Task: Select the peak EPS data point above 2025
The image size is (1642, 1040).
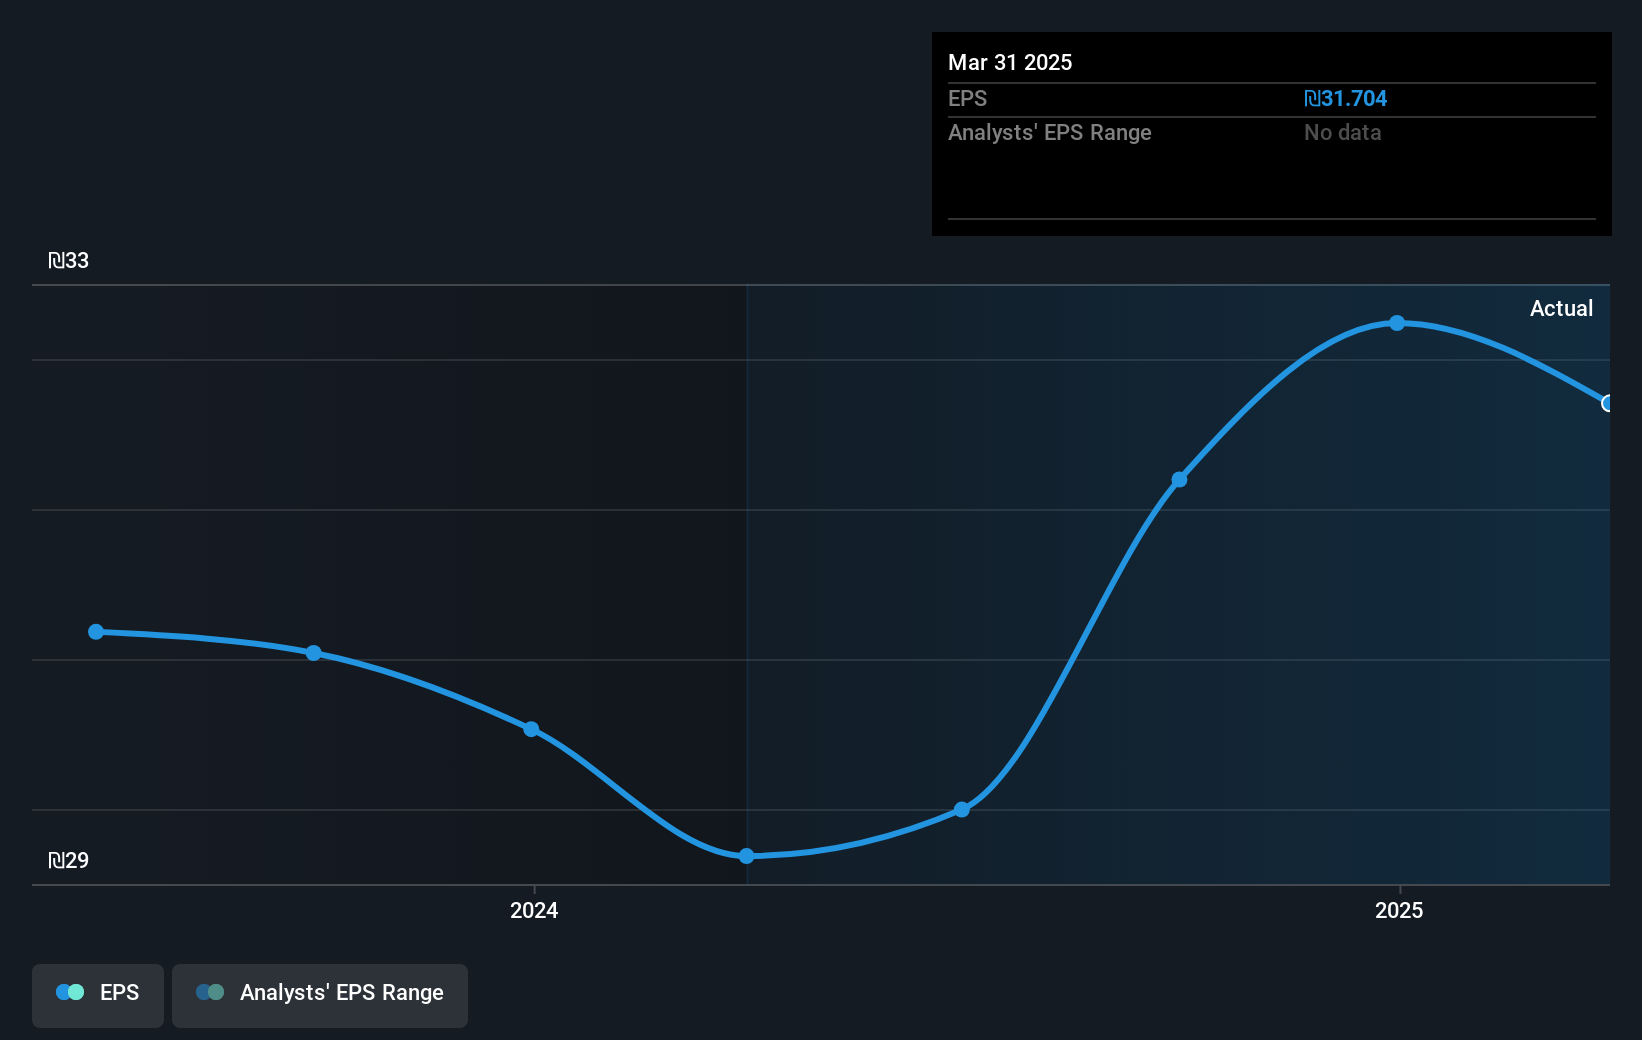Action: 1397,323
